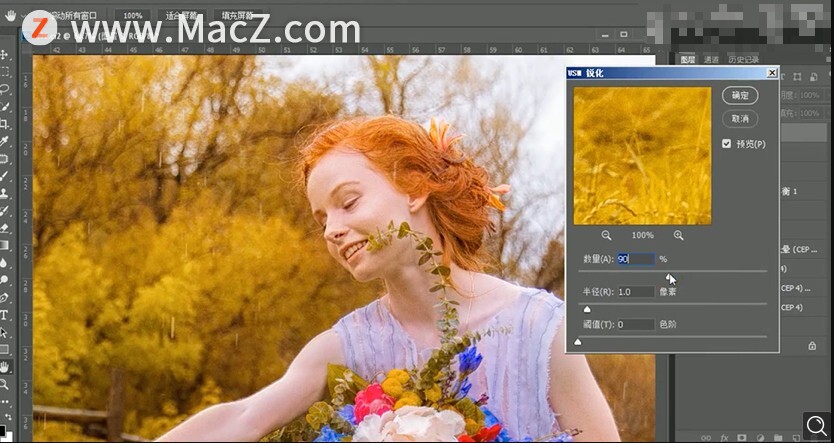The height and width of the screenshot is (443, 834).
Task: Select the Quick Selection tool
Action: point(4,106)
